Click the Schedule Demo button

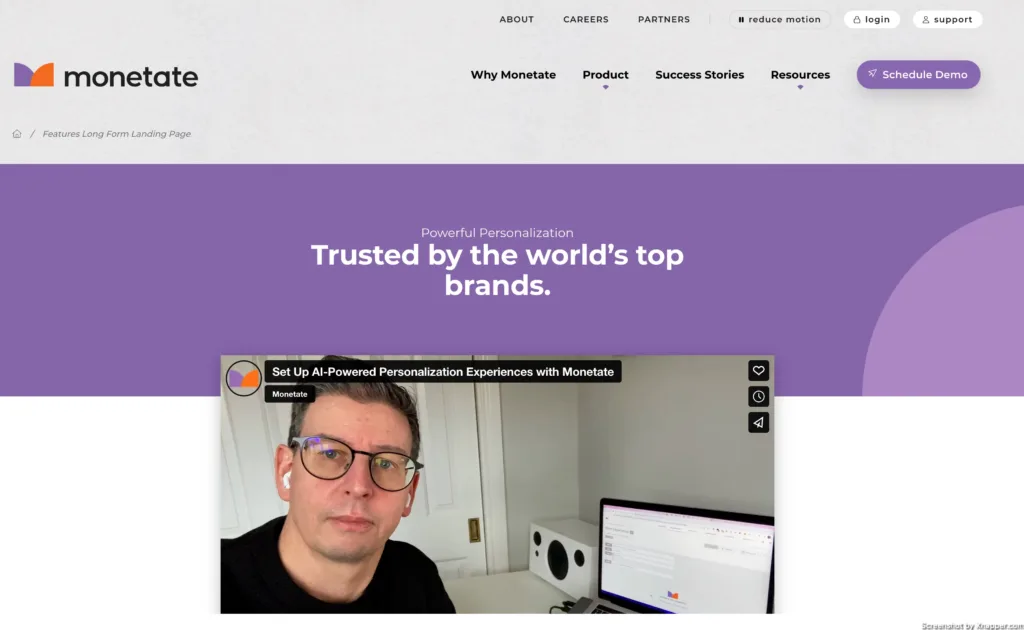tap(918, 74)
